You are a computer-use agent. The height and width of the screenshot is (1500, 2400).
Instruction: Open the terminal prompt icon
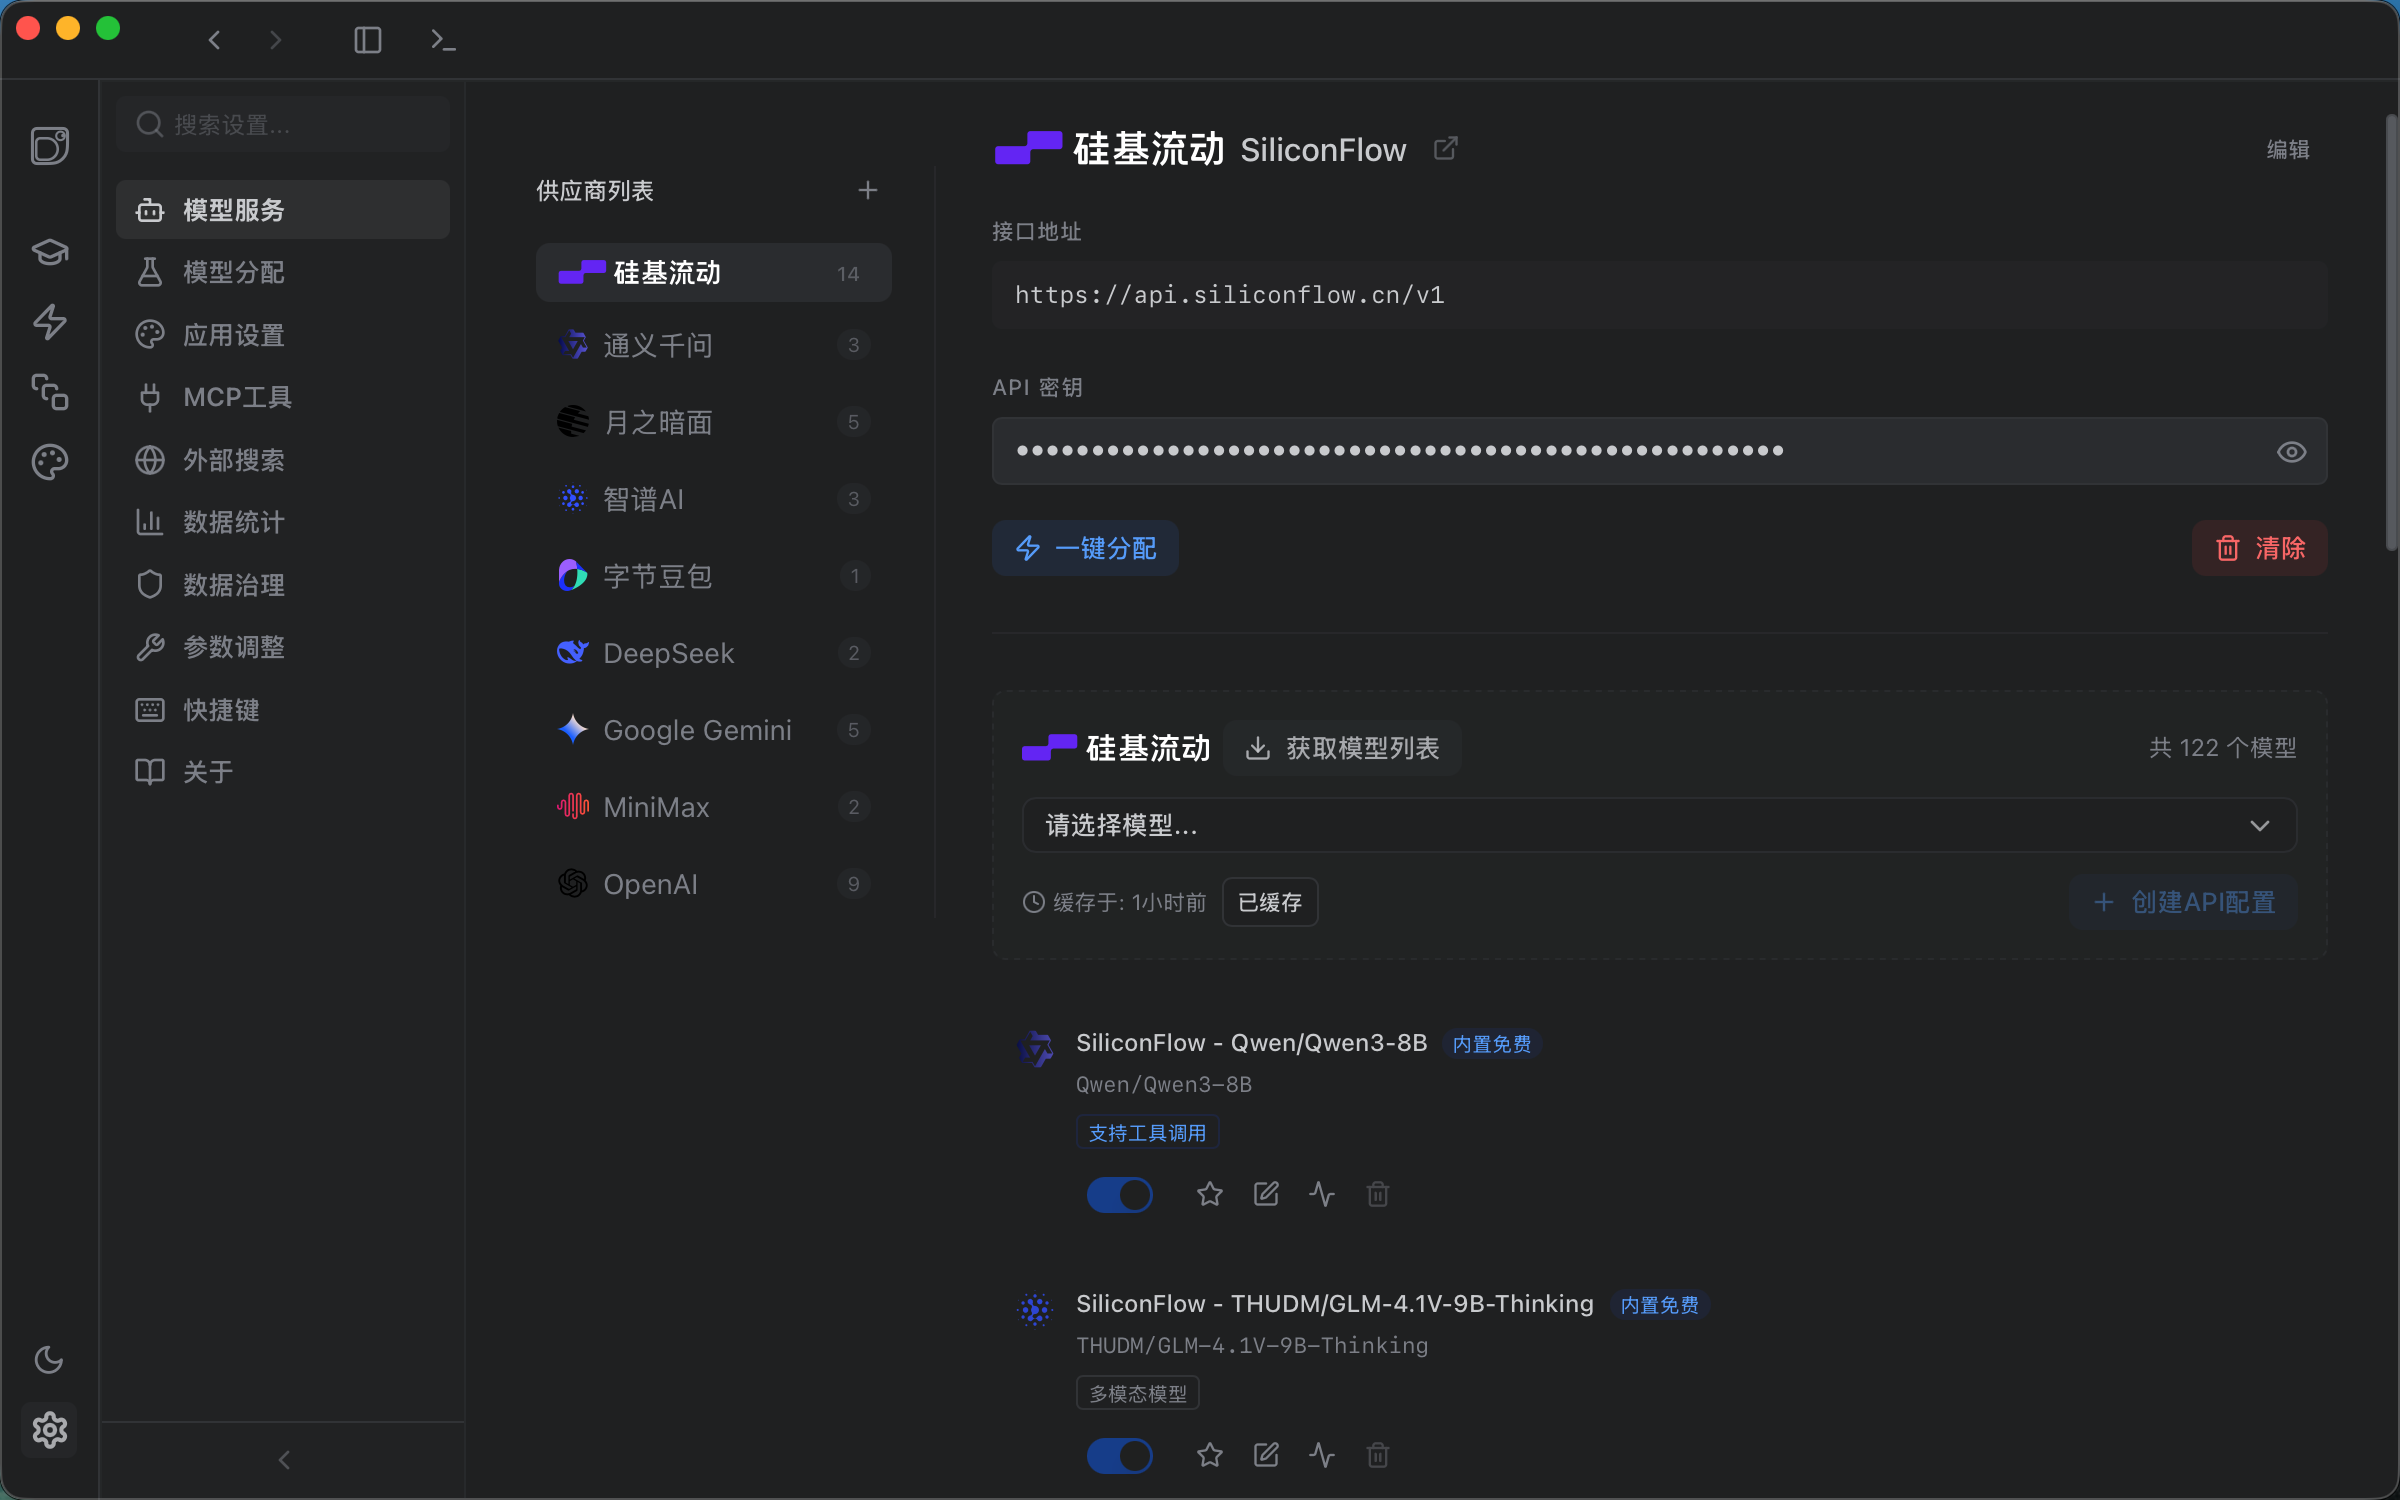click(443, 40)
